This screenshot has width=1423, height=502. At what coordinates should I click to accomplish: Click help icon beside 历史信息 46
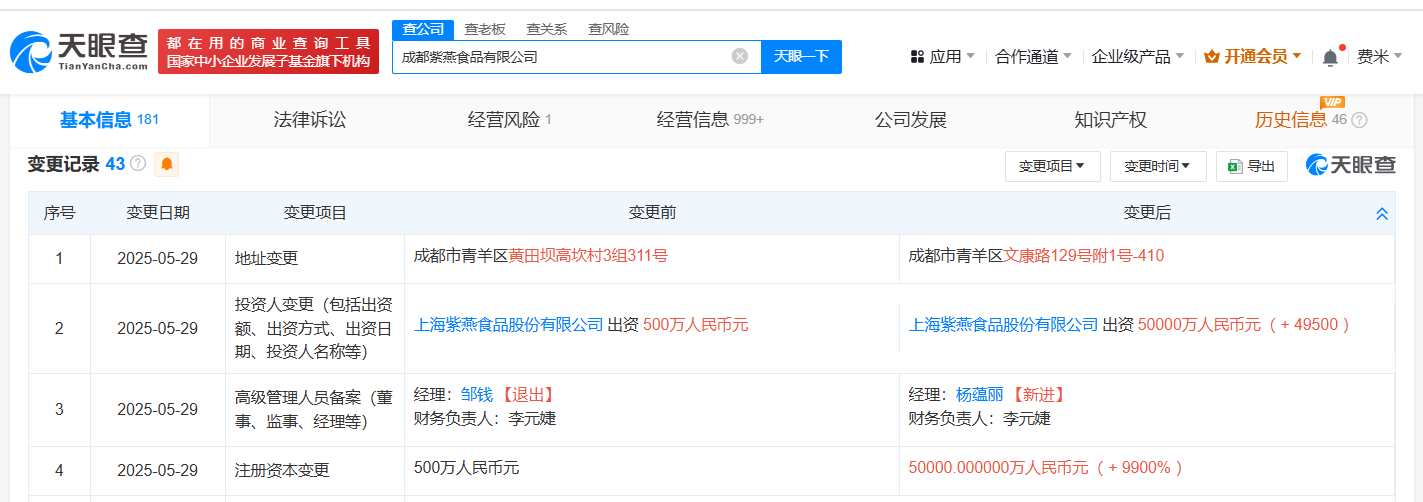1359,121
